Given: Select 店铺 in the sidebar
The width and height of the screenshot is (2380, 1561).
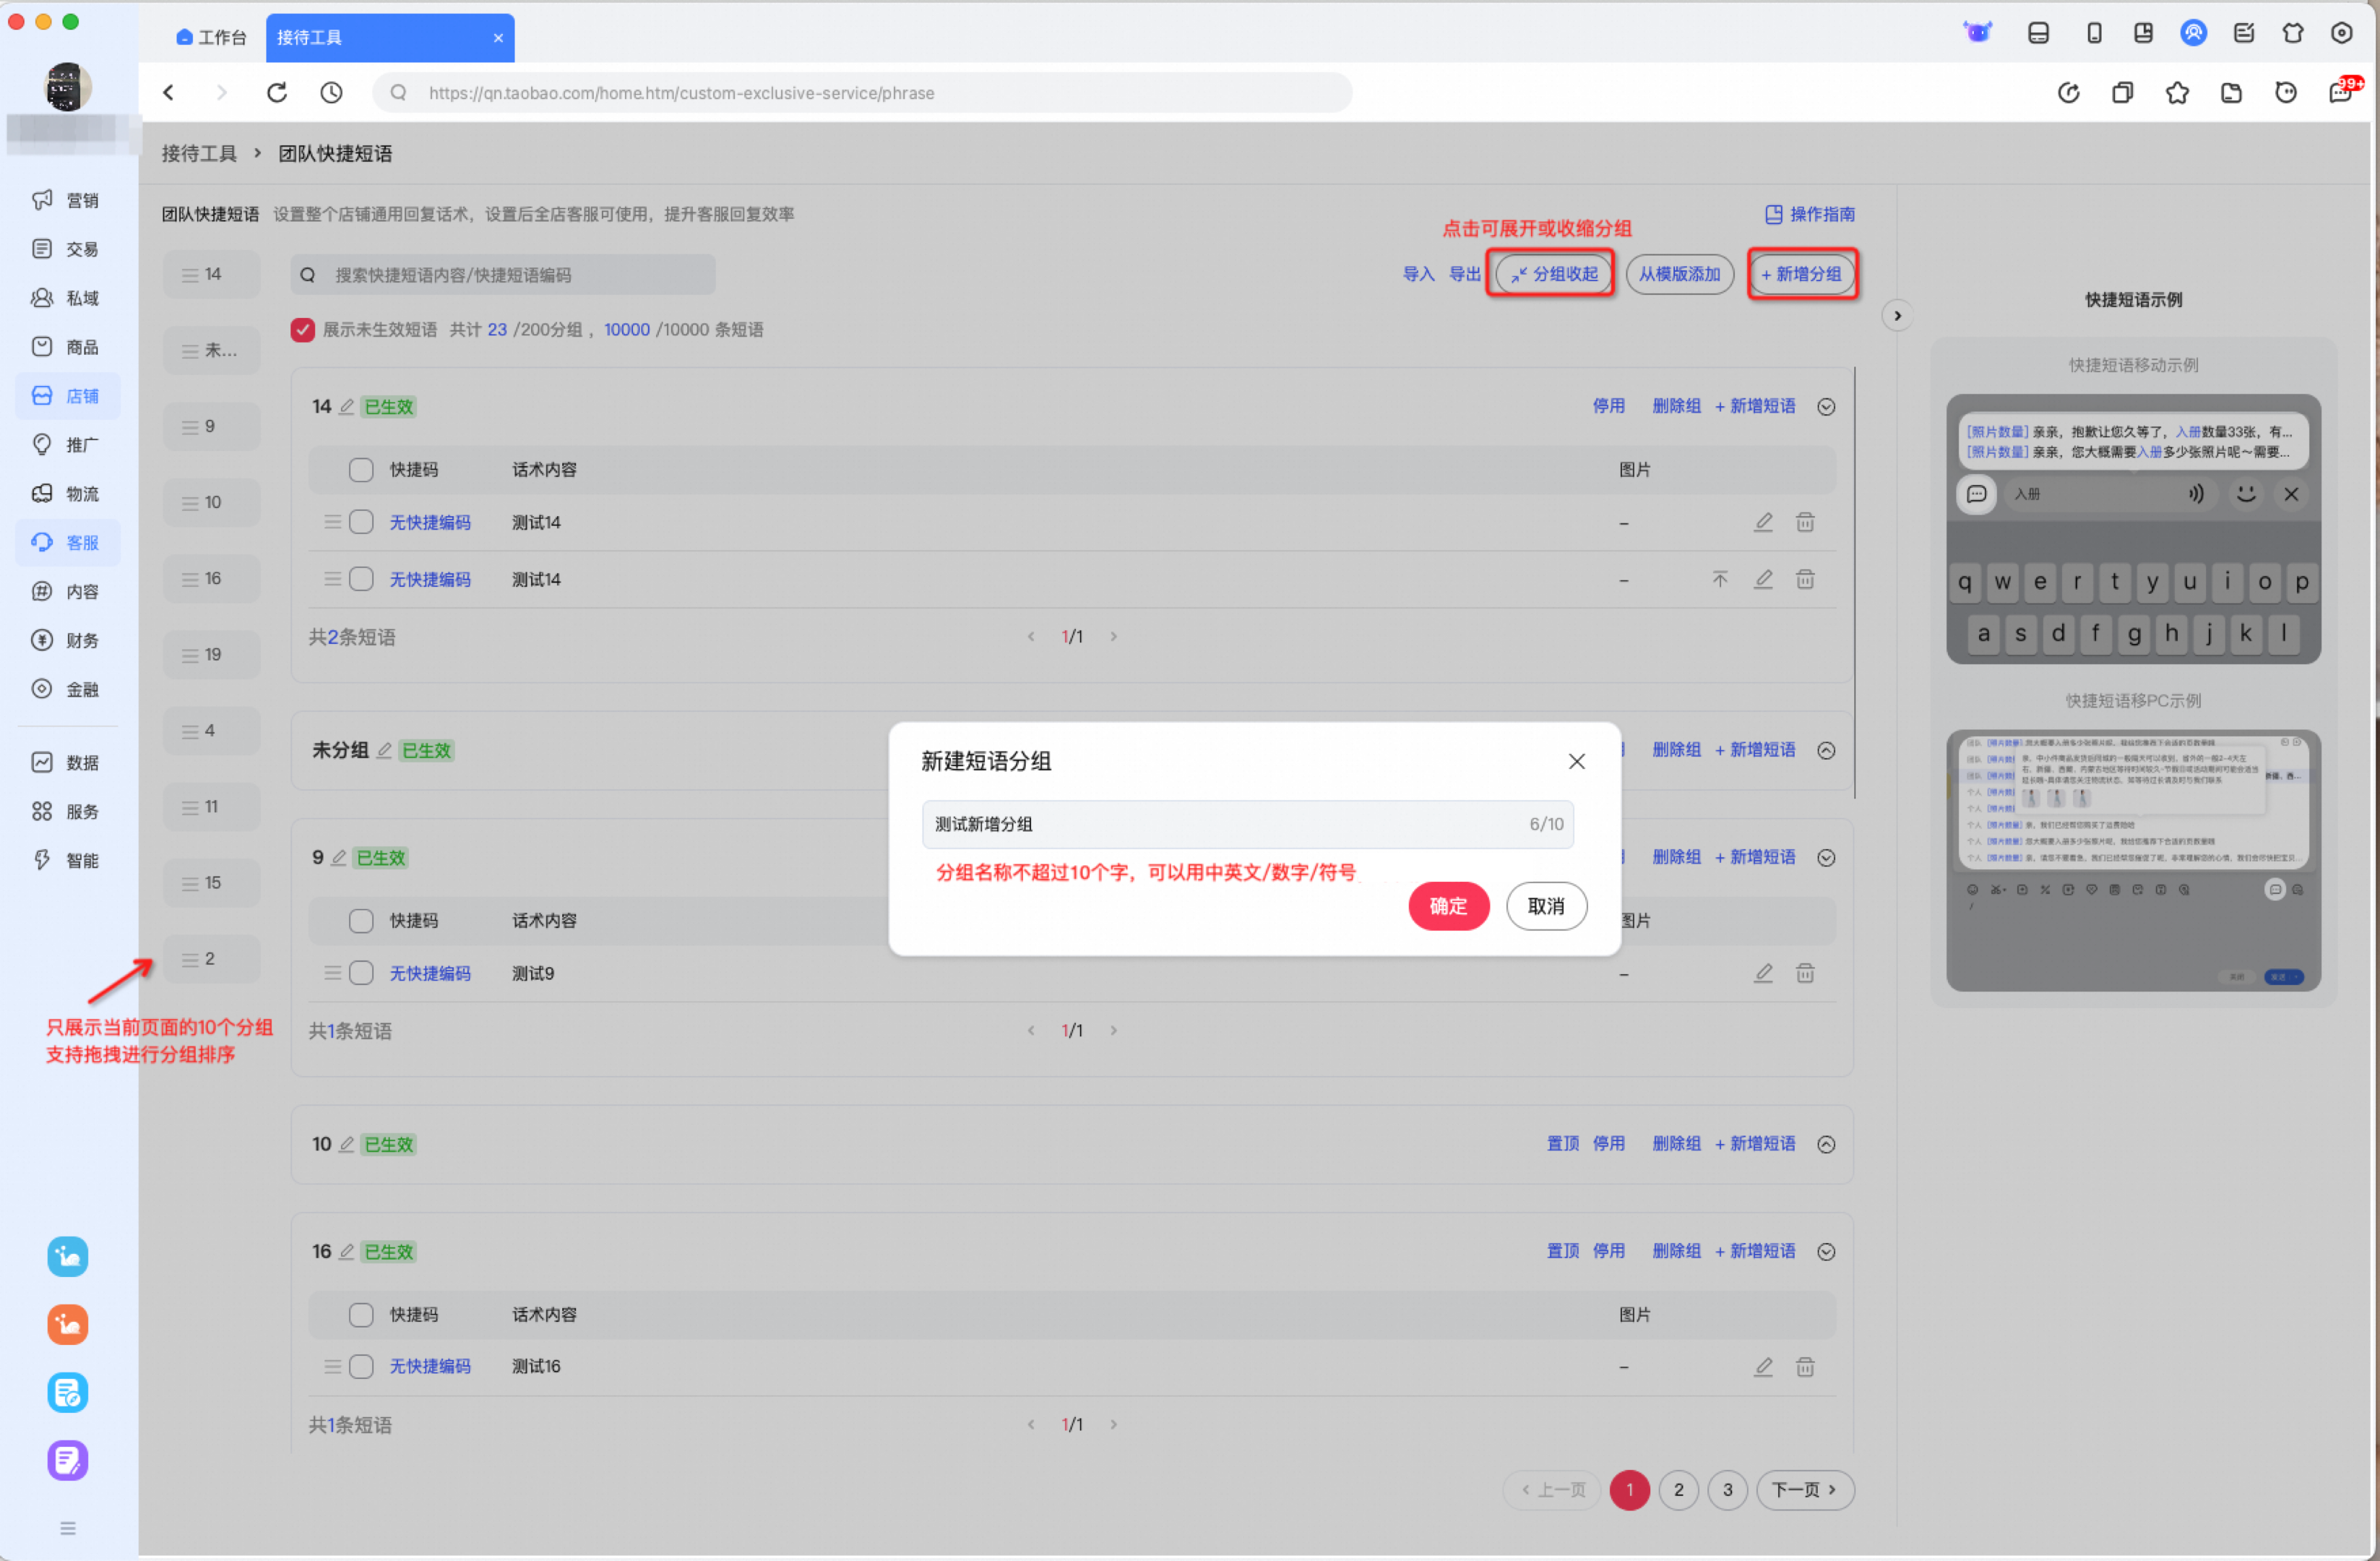Looking at the screenshot, I should (68, 396).
